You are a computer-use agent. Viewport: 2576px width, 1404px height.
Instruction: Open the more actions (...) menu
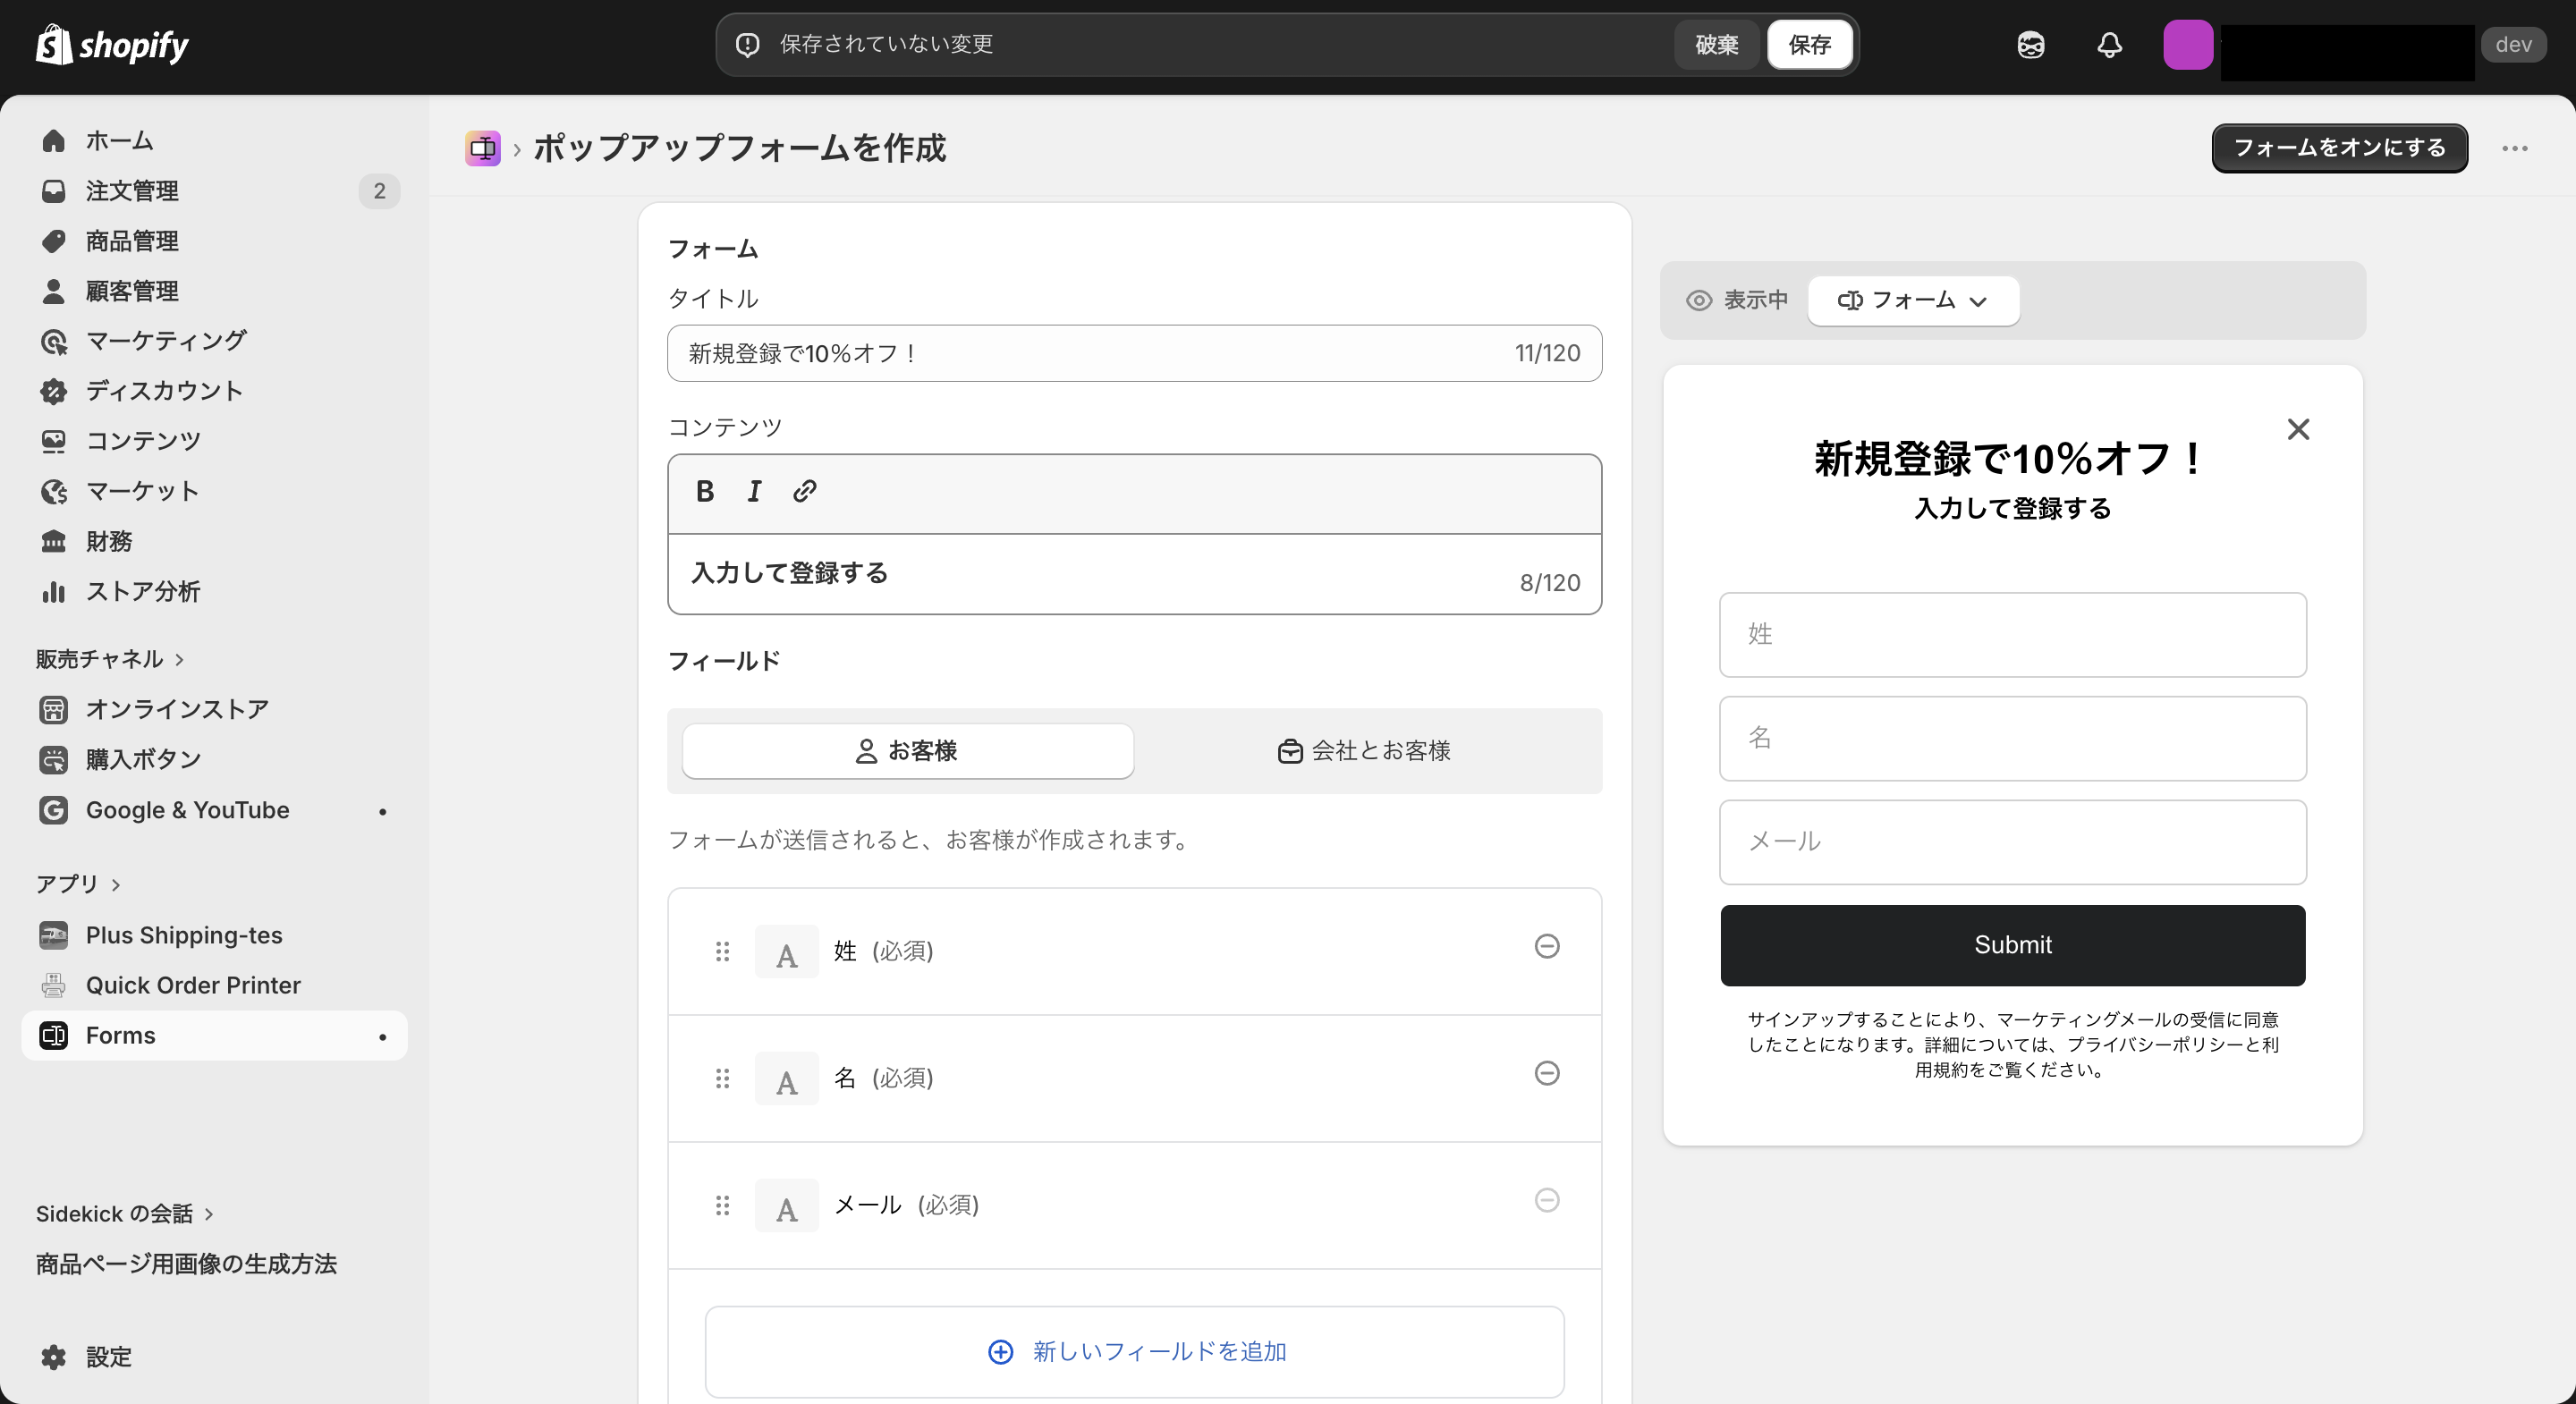[x=2516, y=148]
